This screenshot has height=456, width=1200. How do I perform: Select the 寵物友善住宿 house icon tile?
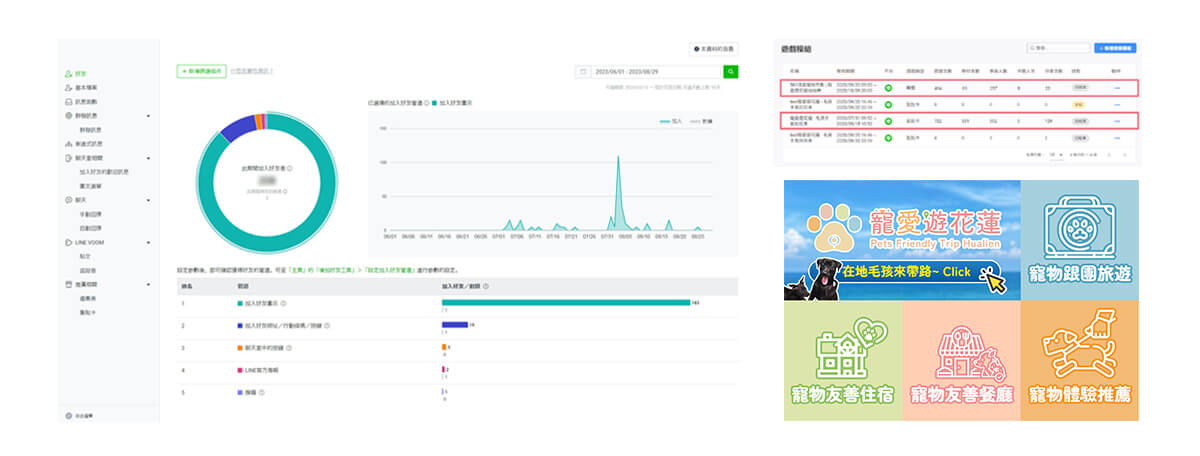(842, 361)
